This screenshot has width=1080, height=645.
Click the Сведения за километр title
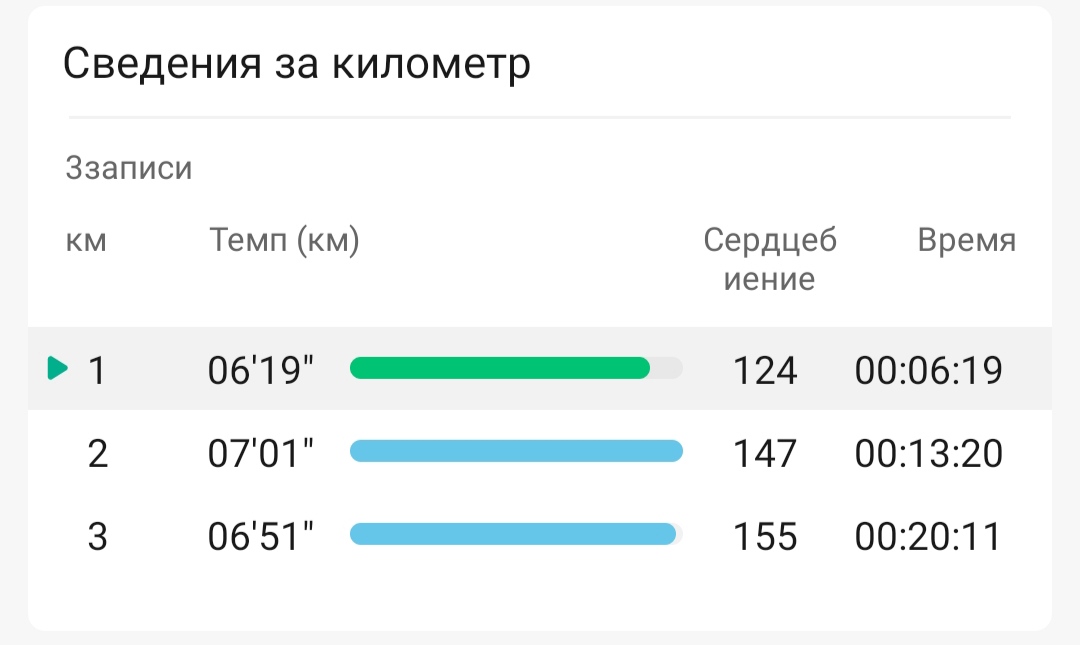[297, 63]
